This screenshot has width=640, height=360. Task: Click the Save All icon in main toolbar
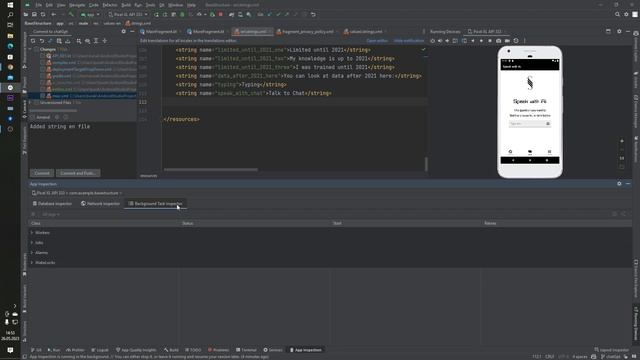point(34,14)
